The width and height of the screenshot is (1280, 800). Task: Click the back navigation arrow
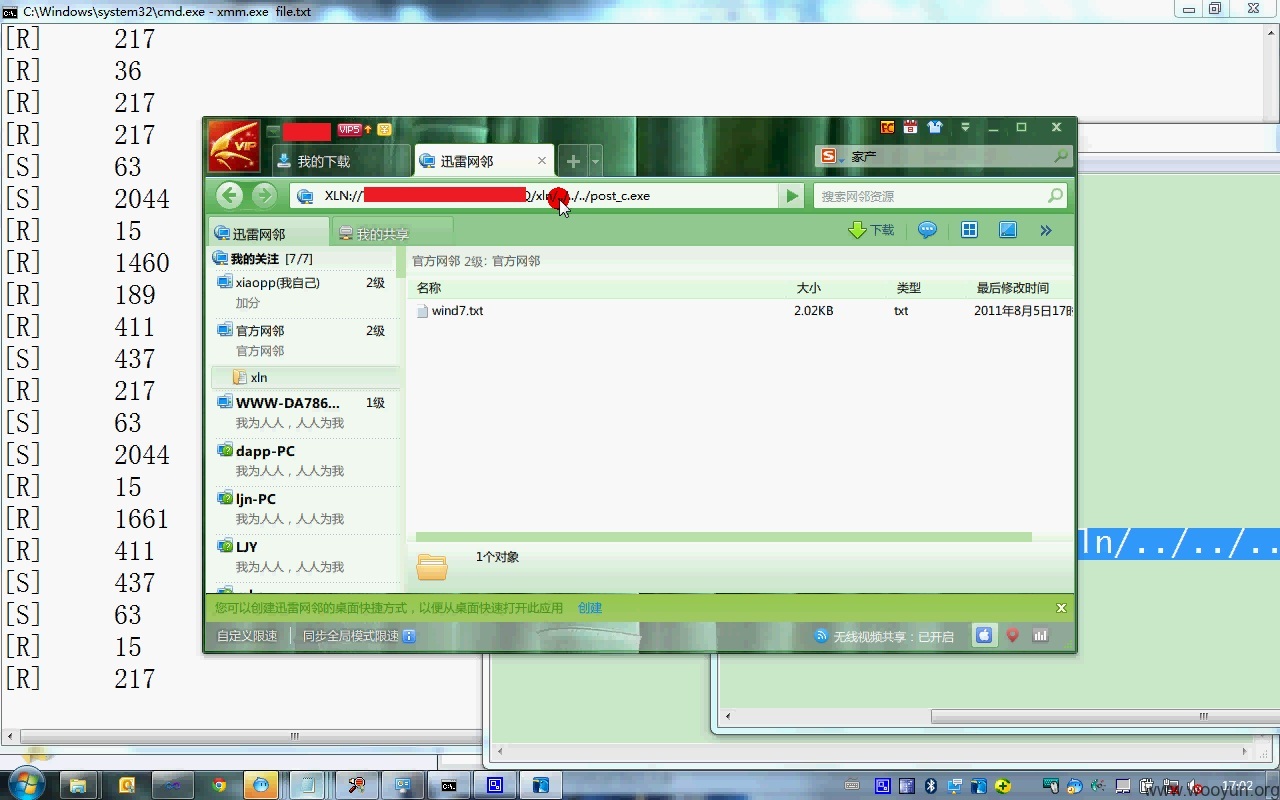[x=230, y=195]
